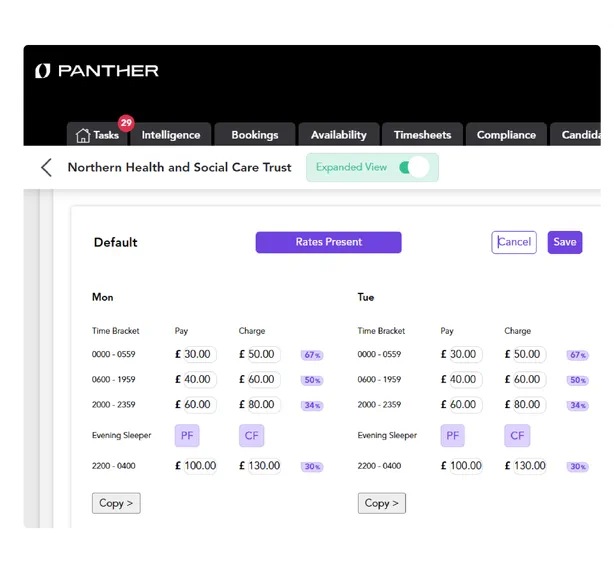Click Monday Evening Sleeper label
The image size is (614, 570).
click(x=121, y=435)
